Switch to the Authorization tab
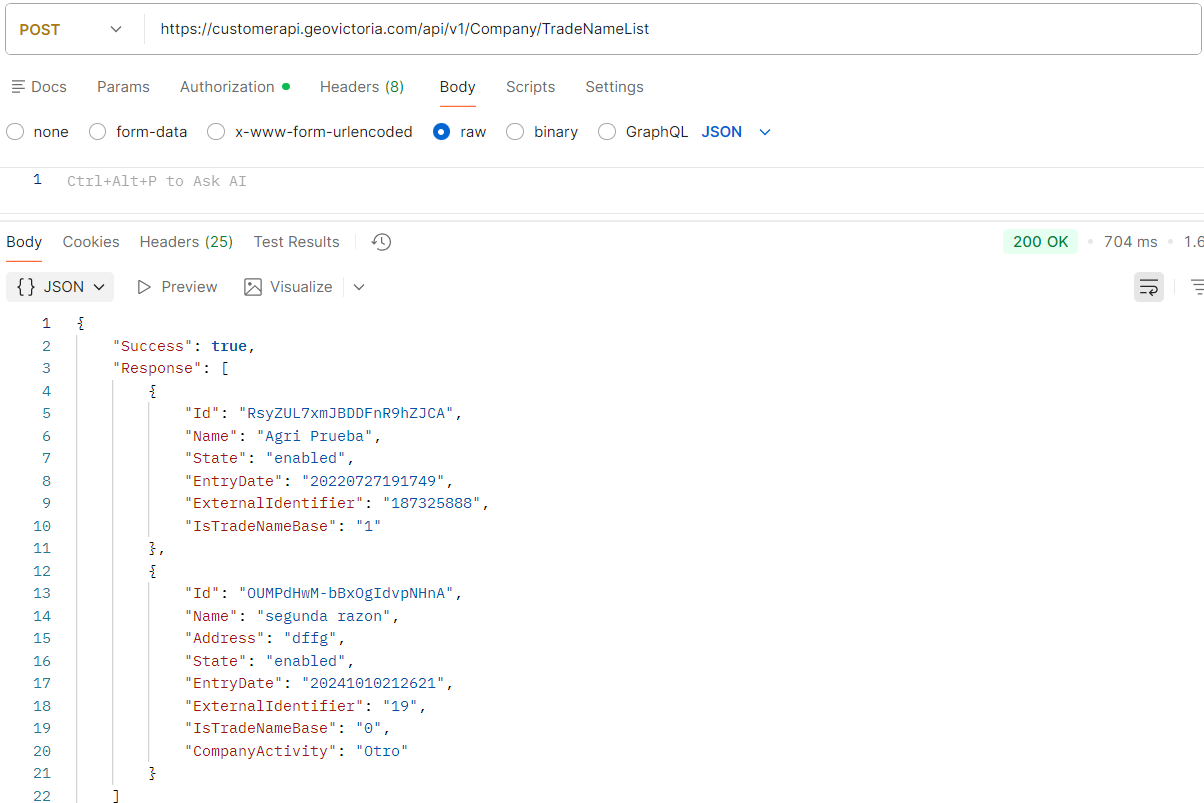 227,87
